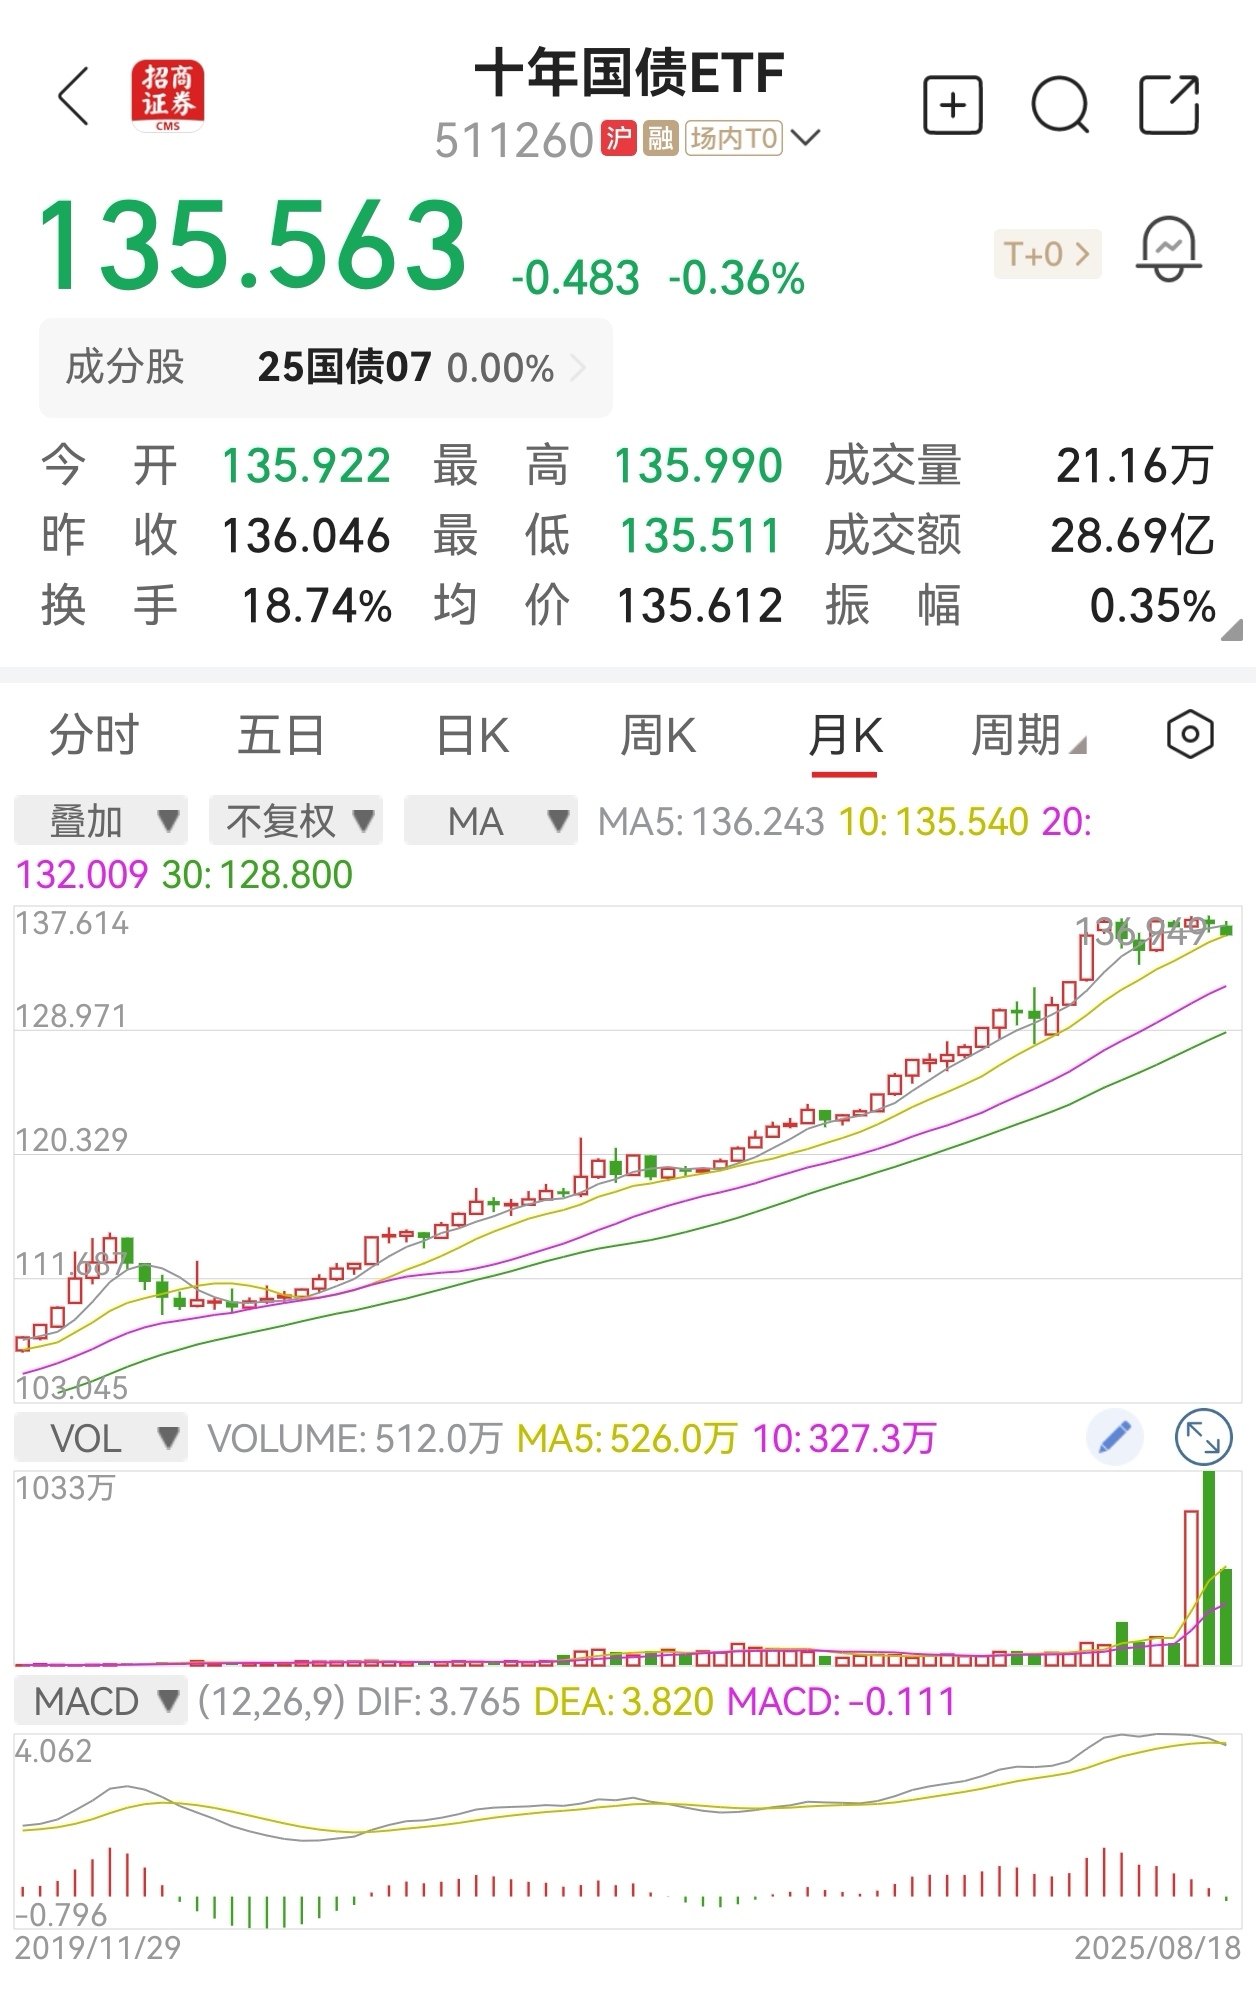
Task: Tap the 振幅 value 0.35%
Action: coord(1153,606)
